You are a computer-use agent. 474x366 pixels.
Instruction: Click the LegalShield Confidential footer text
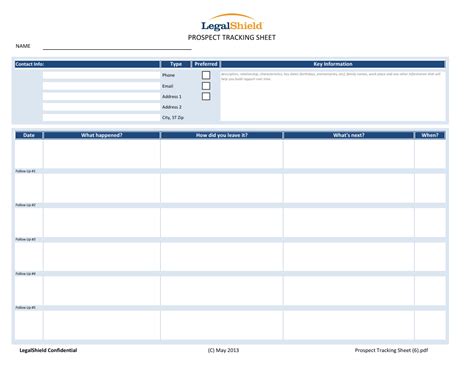[48, 350]
